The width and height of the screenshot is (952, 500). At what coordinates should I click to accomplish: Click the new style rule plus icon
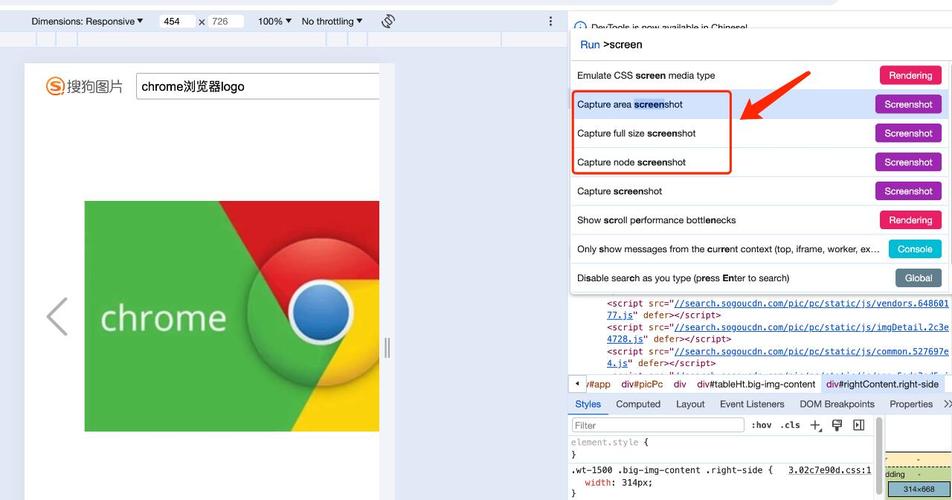click(x=815, y=425)
